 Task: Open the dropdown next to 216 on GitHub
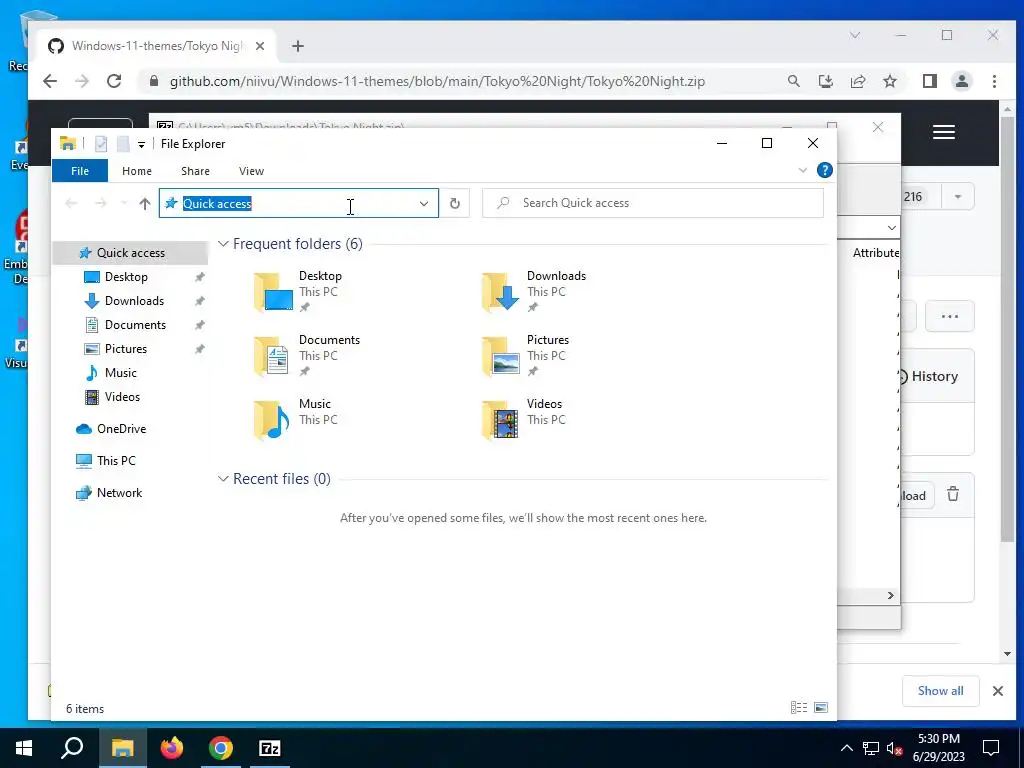pos(958,197)
